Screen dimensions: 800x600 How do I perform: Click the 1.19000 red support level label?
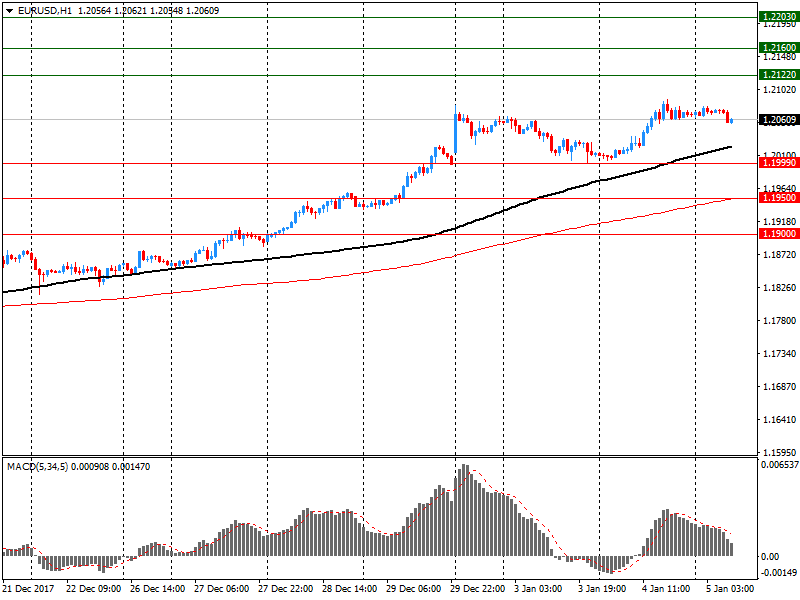click(x=779, y=234)
